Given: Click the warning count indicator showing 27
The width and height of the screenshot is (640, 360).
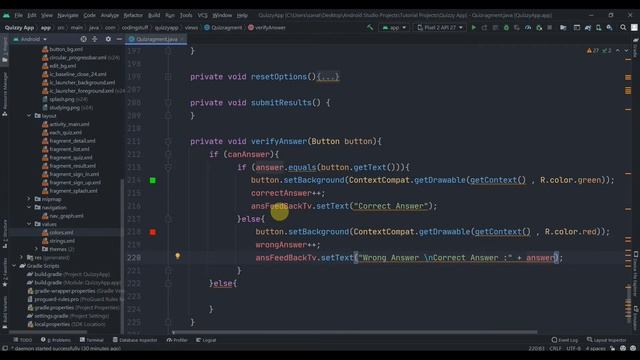Looking at the screenshot, I should tap(593, 51).
